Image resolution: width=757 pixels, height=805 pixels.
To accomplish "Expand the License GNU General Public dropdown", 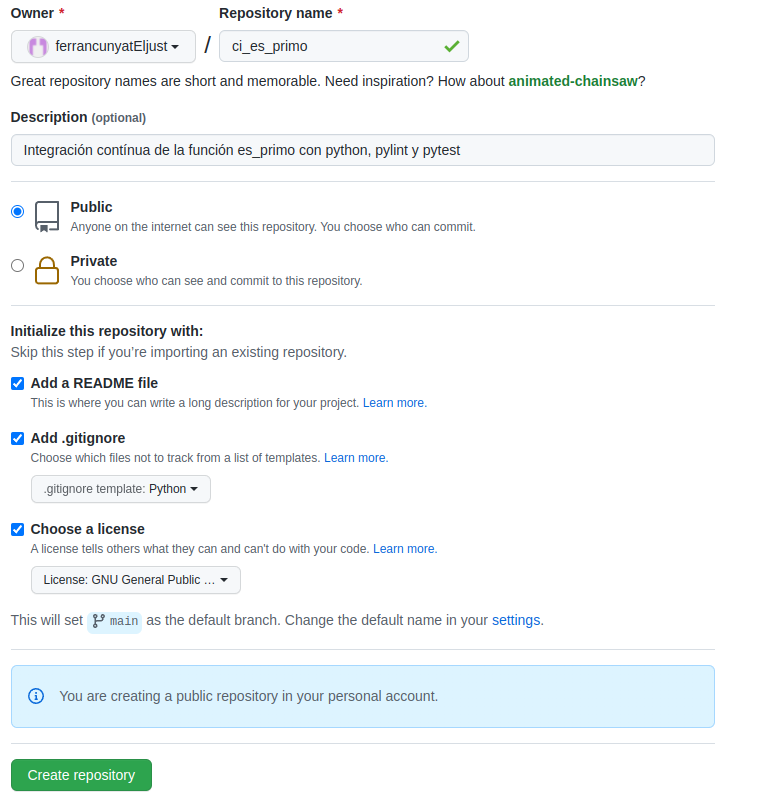I will pyautogui.click(x=135, y=580).
